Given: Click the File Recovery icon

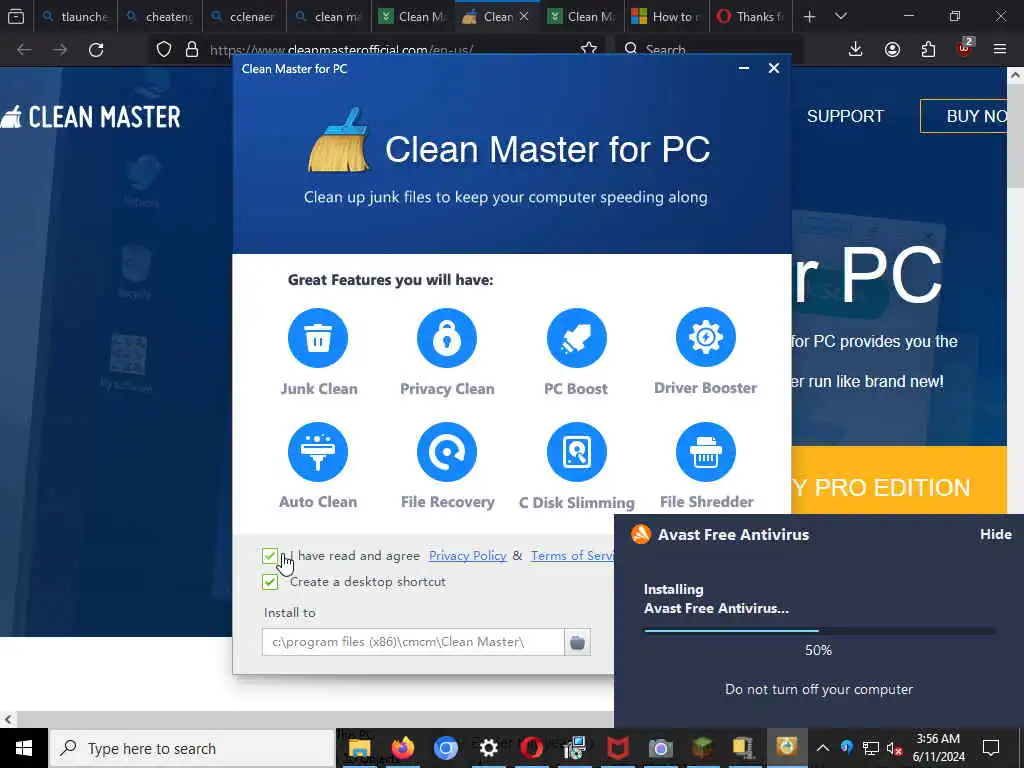Looking at the screenshot, I should point(447,451).
